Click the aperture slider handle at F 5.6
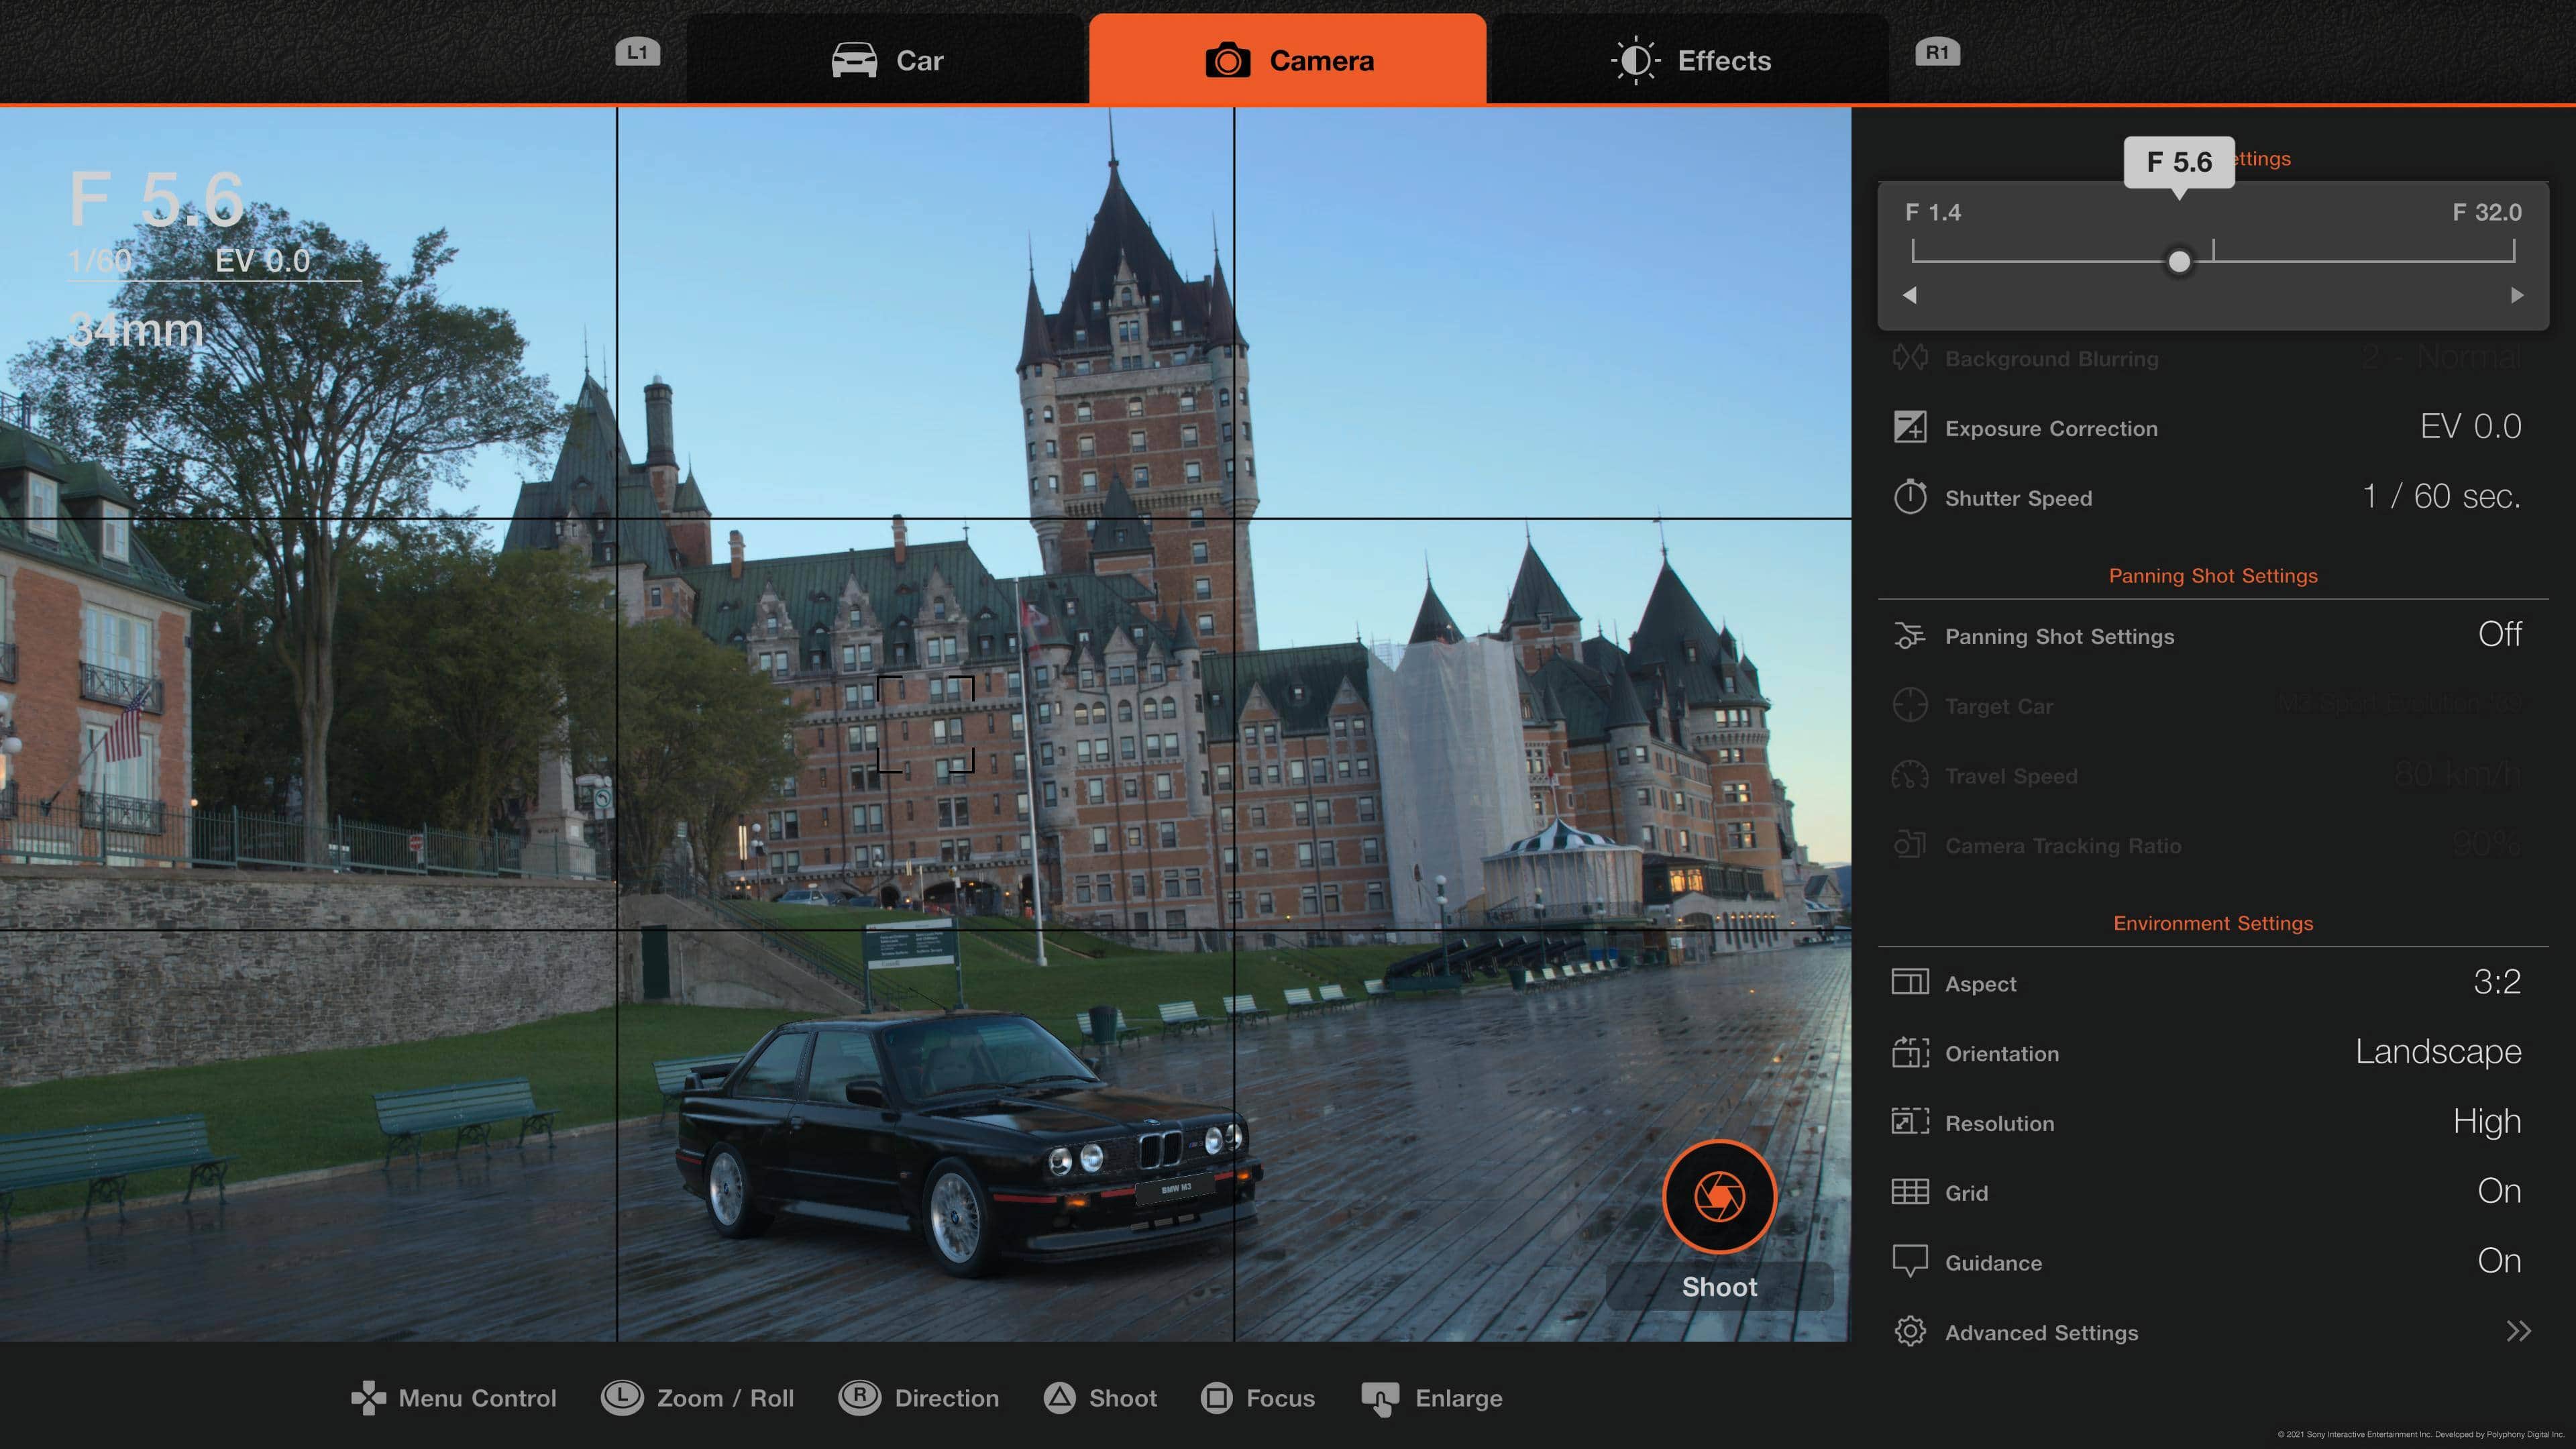This screenshot has height=1449, width=2576. click(x=2179, y=262)
